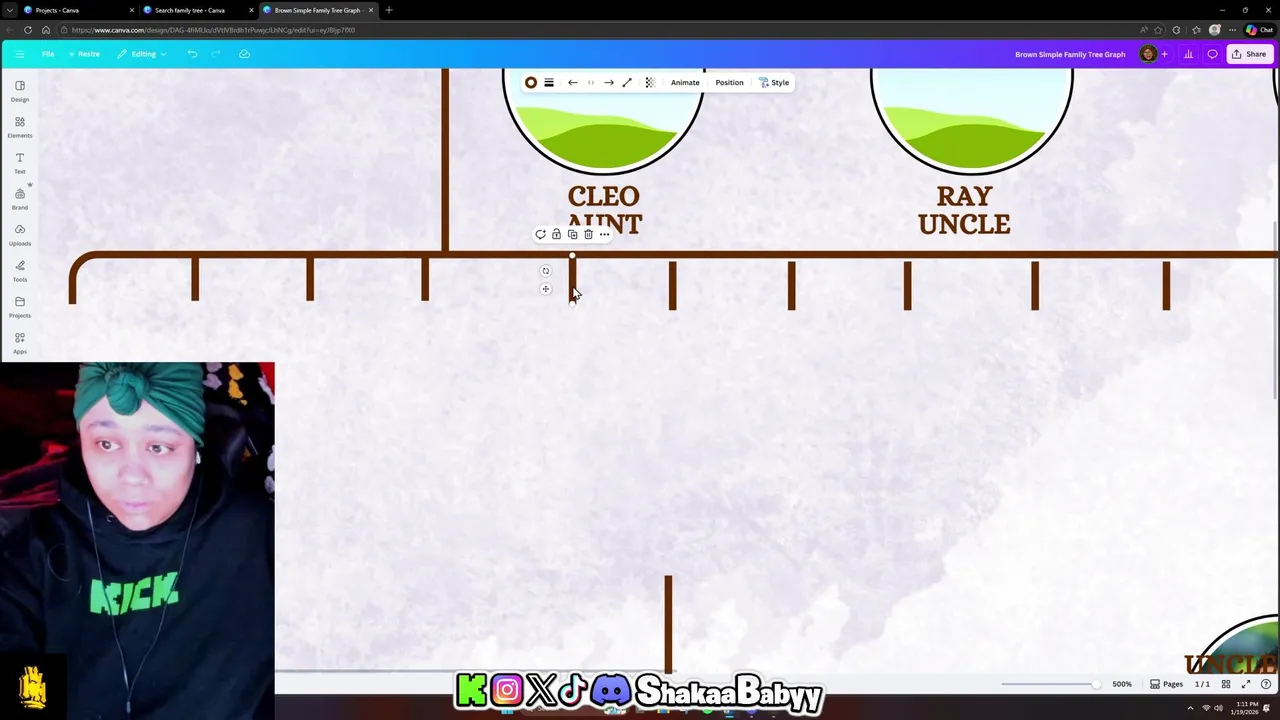Click the comment-with-refresh icon above line
This screenshot has width=1280, height=720.
540,234
